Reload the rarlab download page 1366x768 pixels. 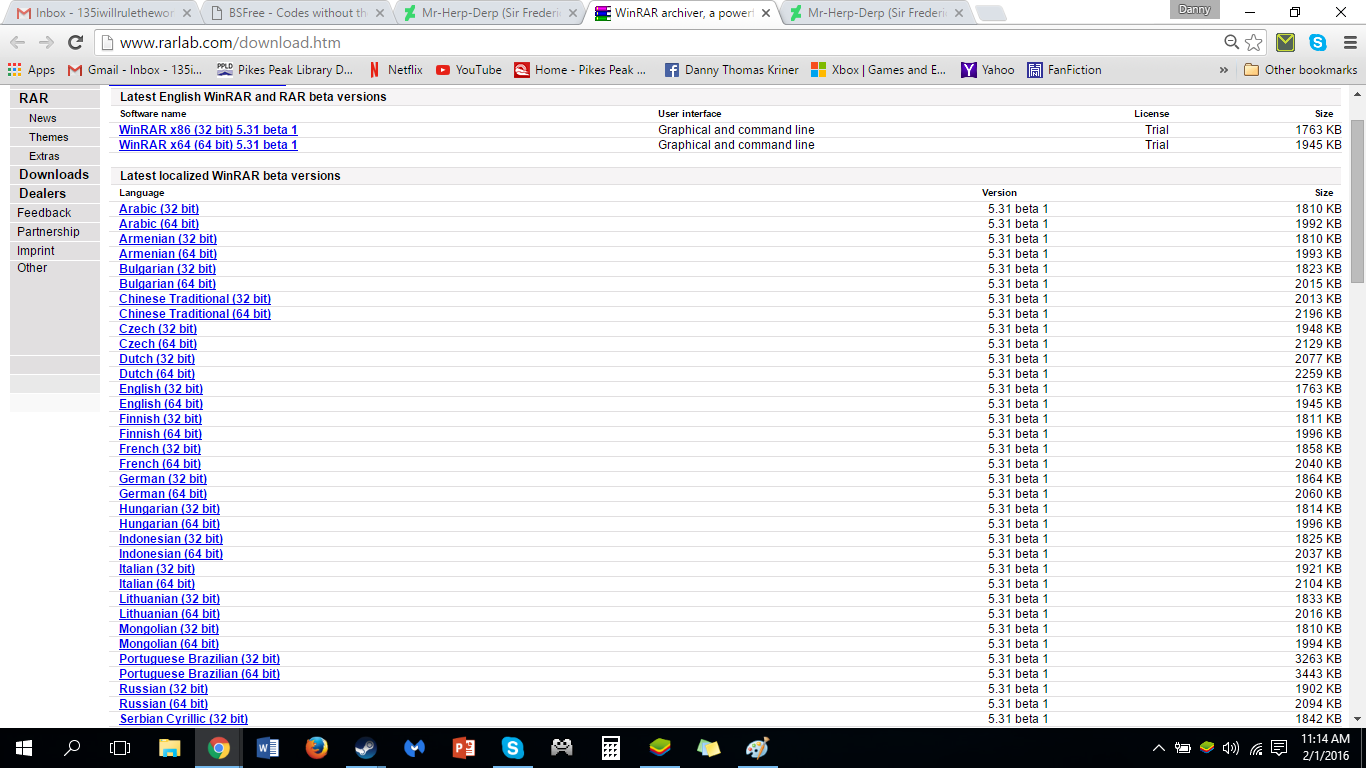tap(75, 43)
